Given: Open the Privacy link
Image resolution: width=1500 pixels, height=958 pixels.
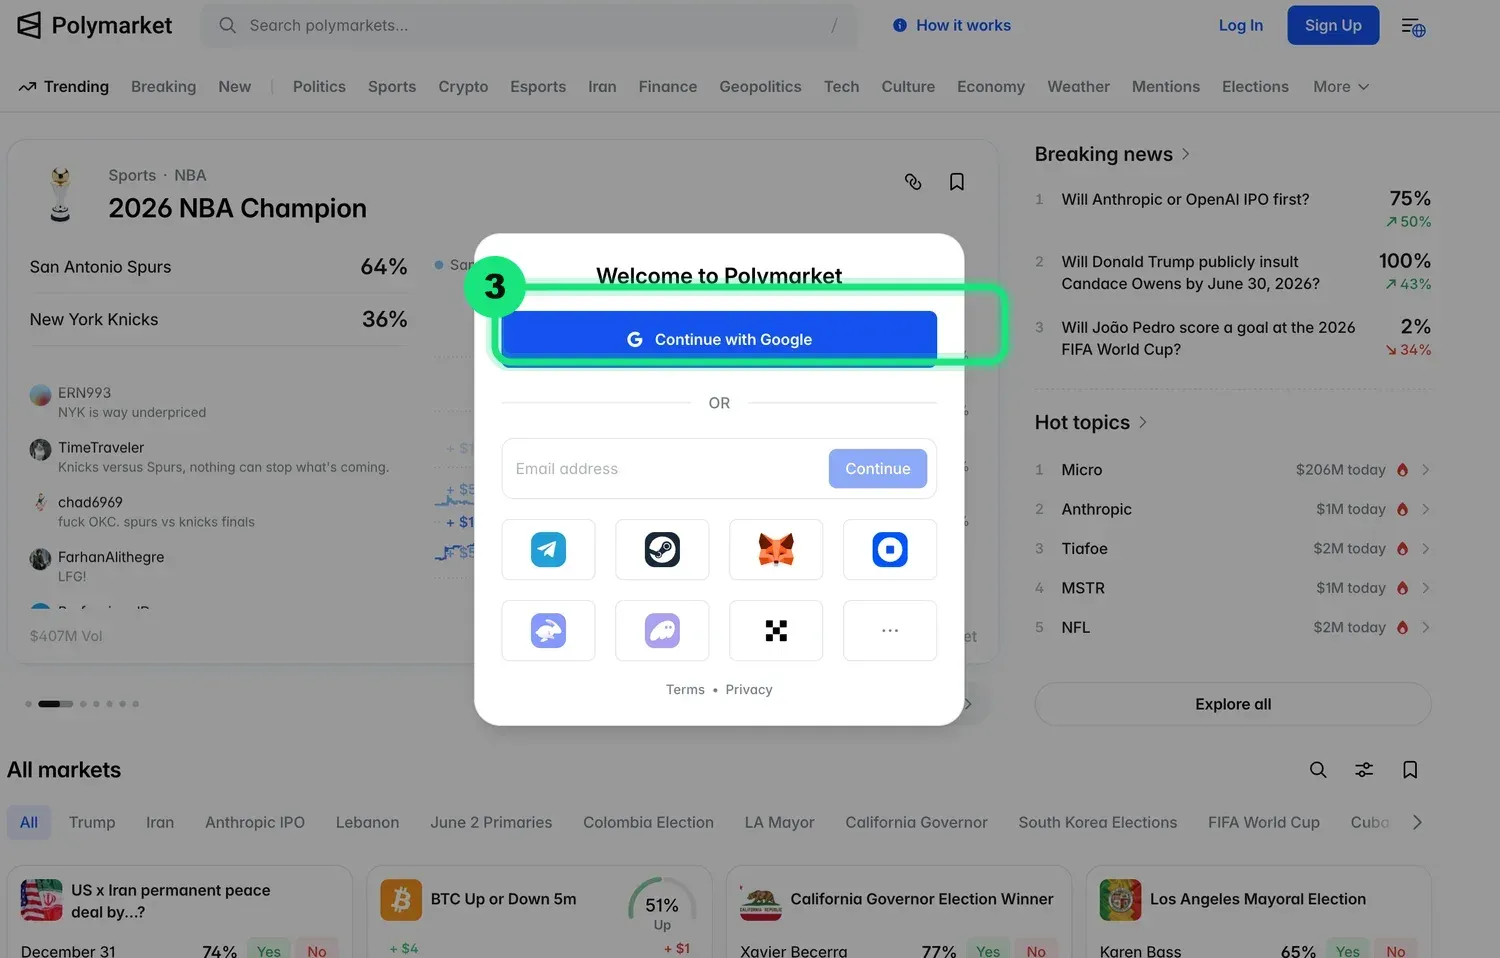Looking at the screenshot, I should coord(749,690).
